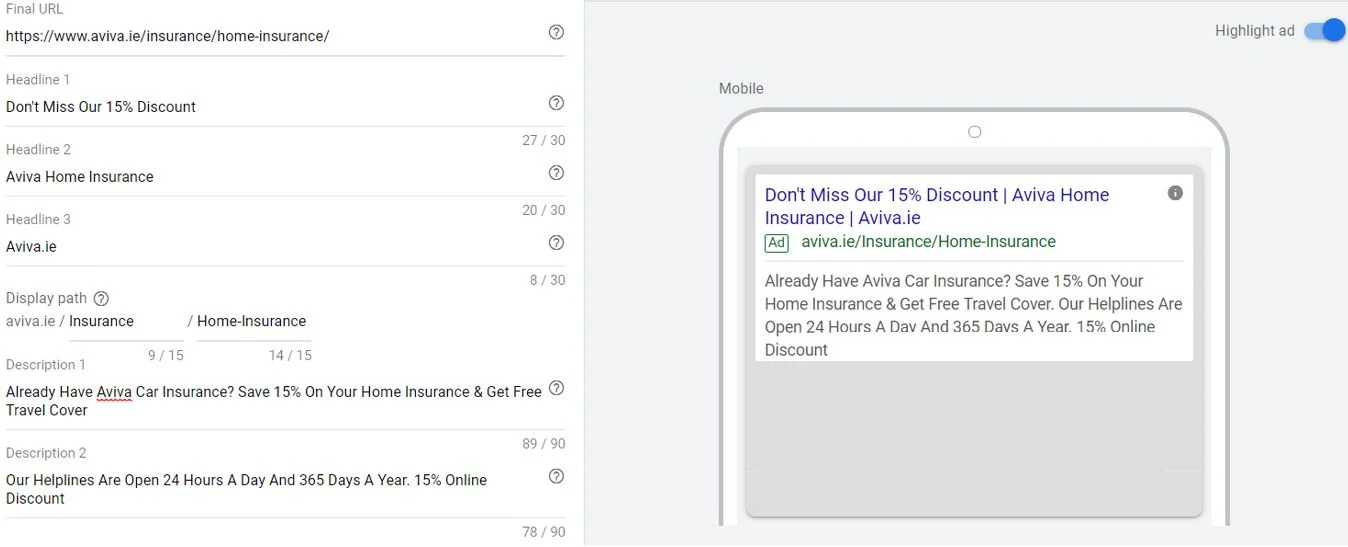Edit the Final URL input field
The image size is (1348, 547).
(270, 36)
